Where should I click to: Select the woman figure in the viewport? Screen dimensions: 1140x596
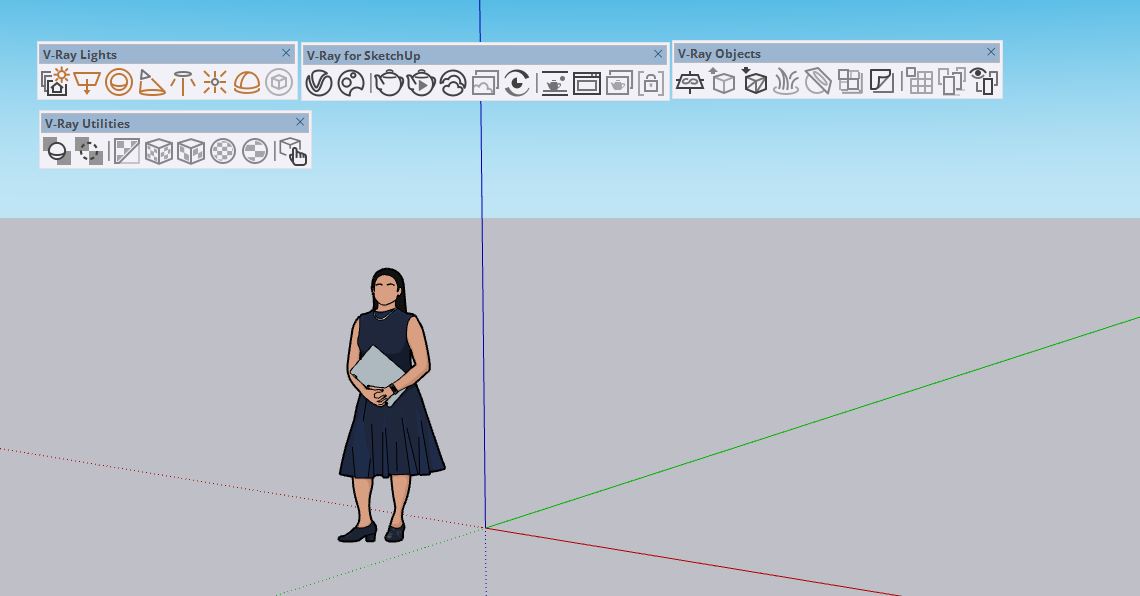point(390,420)
